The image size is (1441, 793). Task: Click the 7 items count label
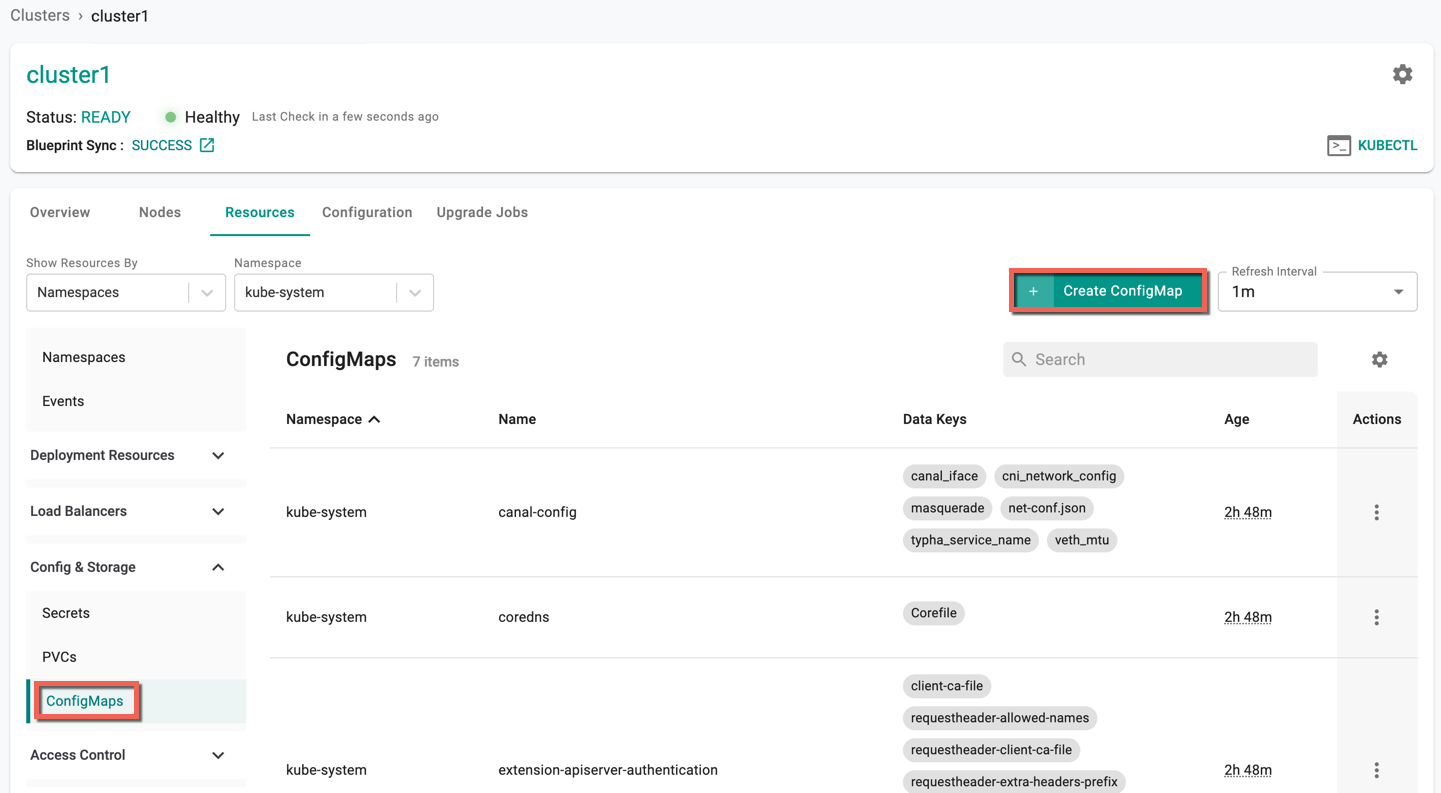point(436,362)
